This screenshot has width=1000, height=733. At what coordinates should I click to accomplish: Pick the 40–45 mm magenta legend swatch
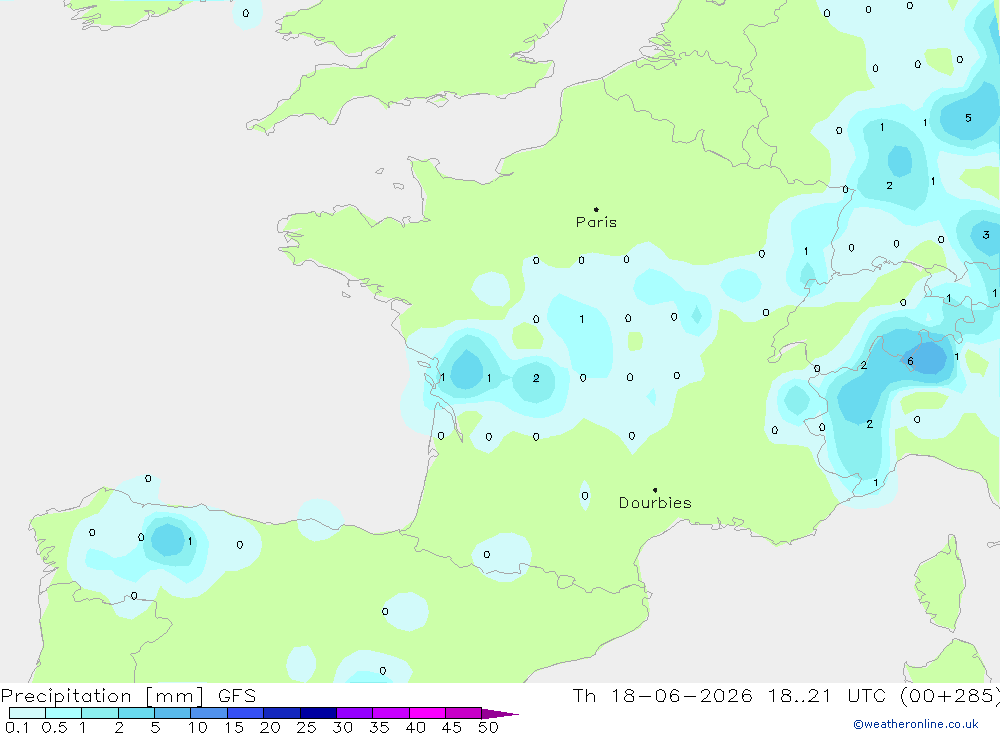pyautogui.click(x=427, y=713)
